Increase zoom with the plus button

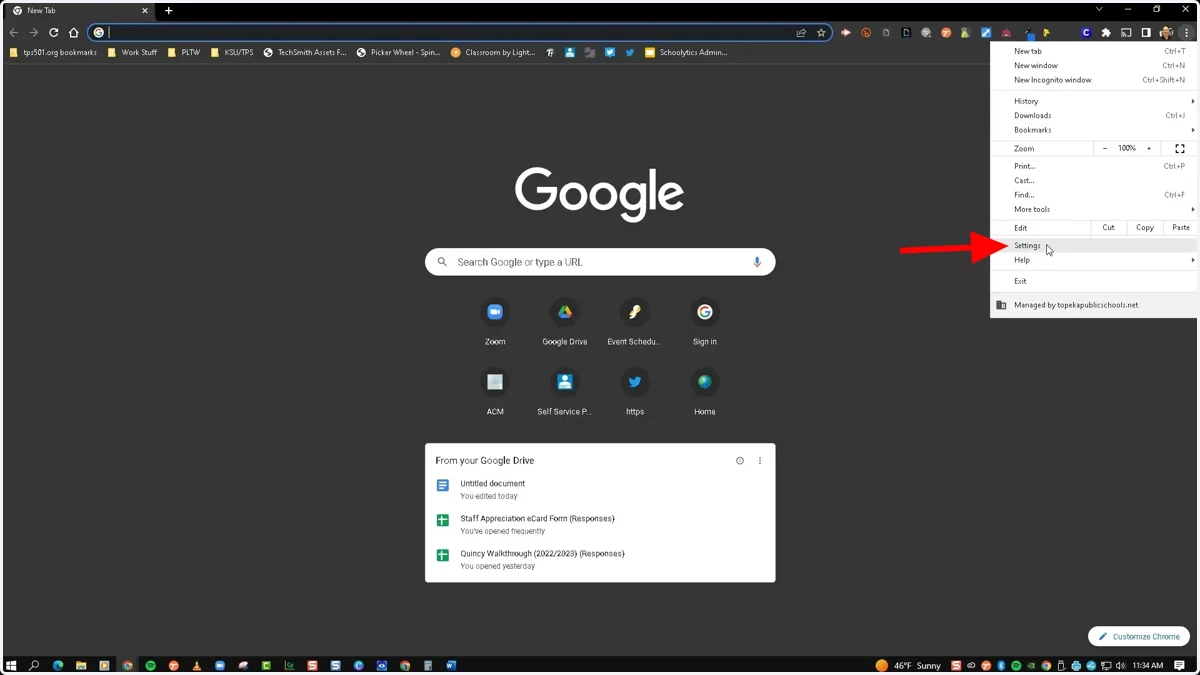coord(1149,148)
